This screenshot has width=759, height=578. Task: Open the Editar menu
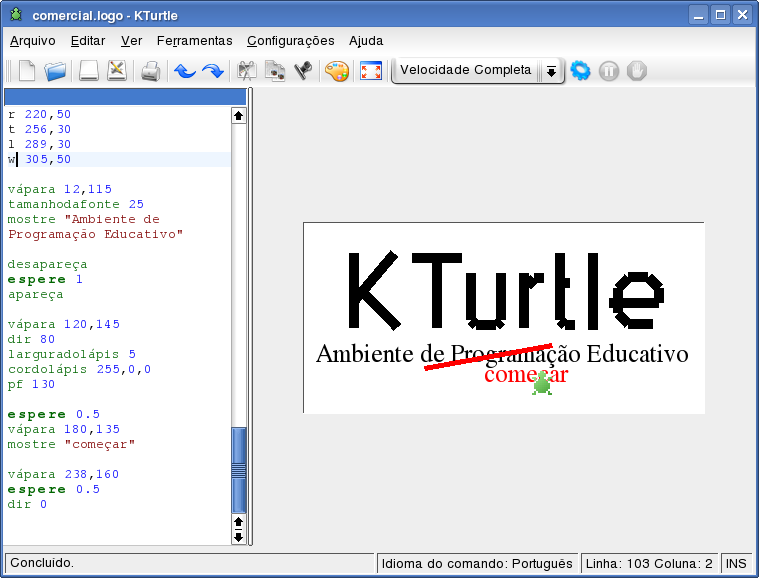pyautogui.click(x=88, y=41)
